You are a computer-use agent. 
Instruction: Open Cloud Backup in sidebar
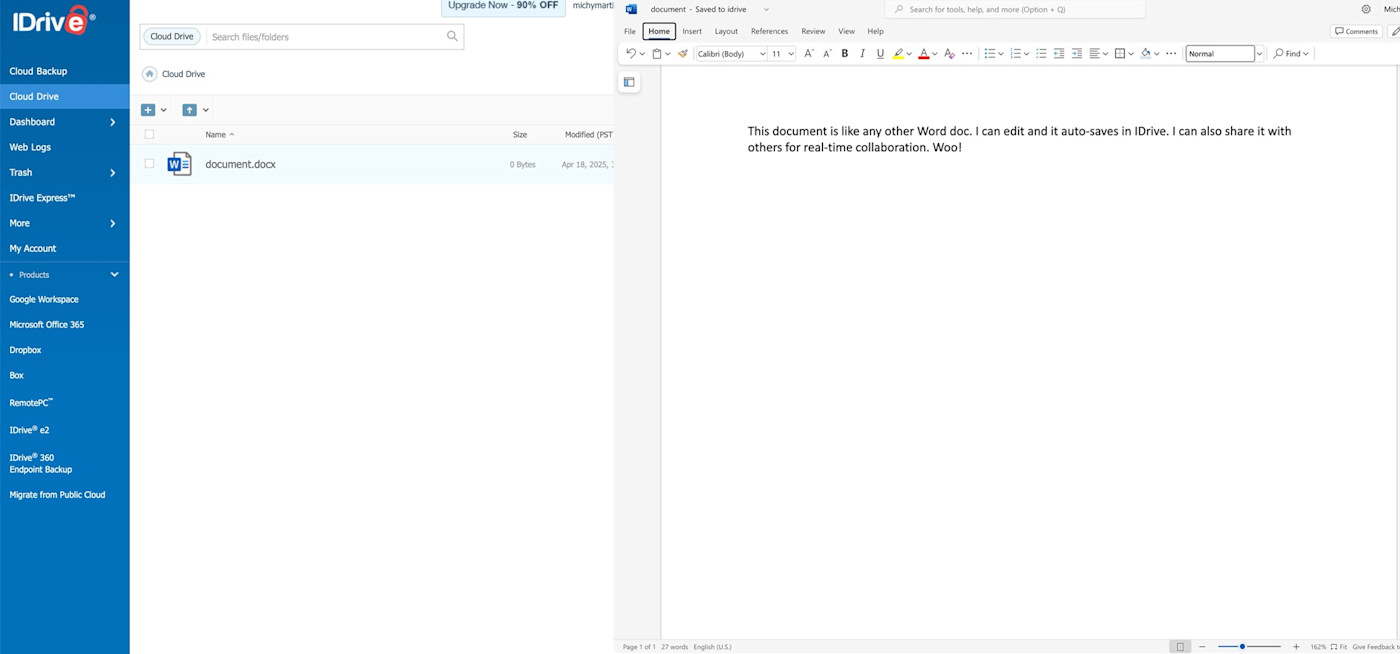[38, 71]
